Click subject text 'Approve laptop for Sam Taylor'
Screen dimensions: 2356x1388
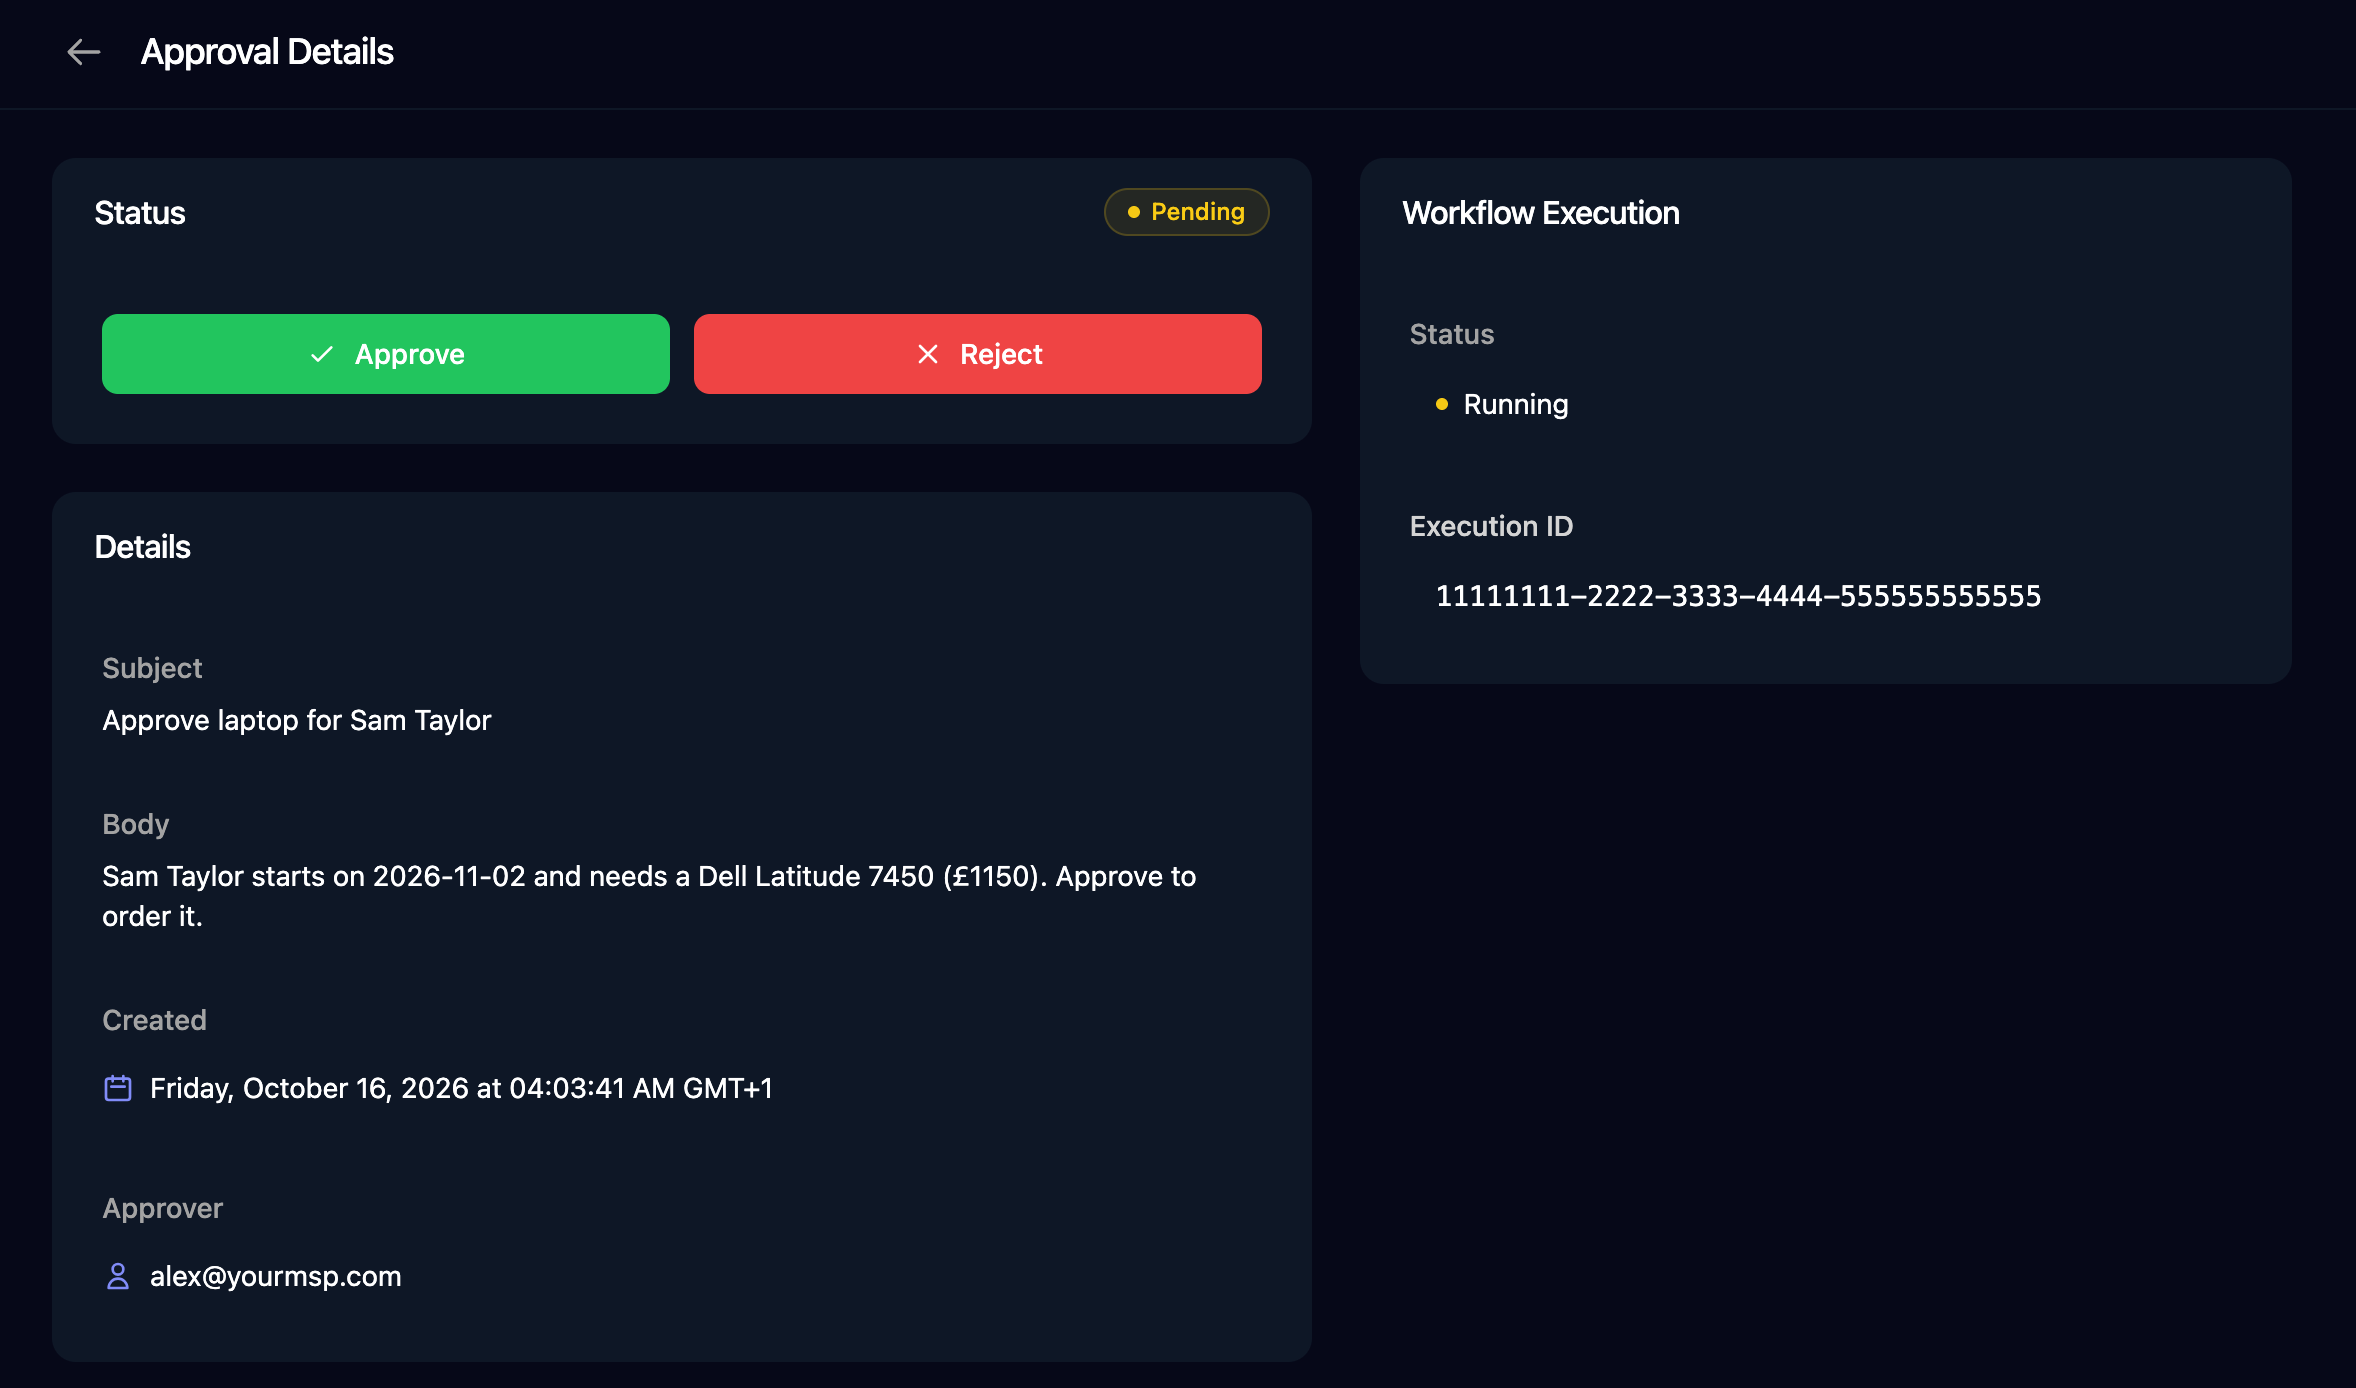click(x=297, y=720)
